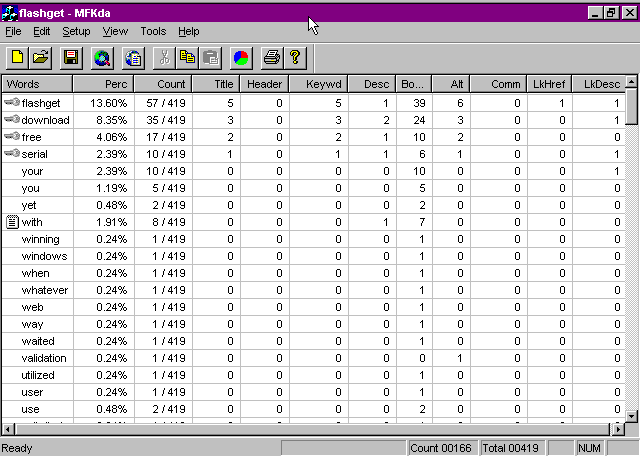The image size is (640, 456).
Task: Click the Copy toolbar icon
Action: (187, 58)
